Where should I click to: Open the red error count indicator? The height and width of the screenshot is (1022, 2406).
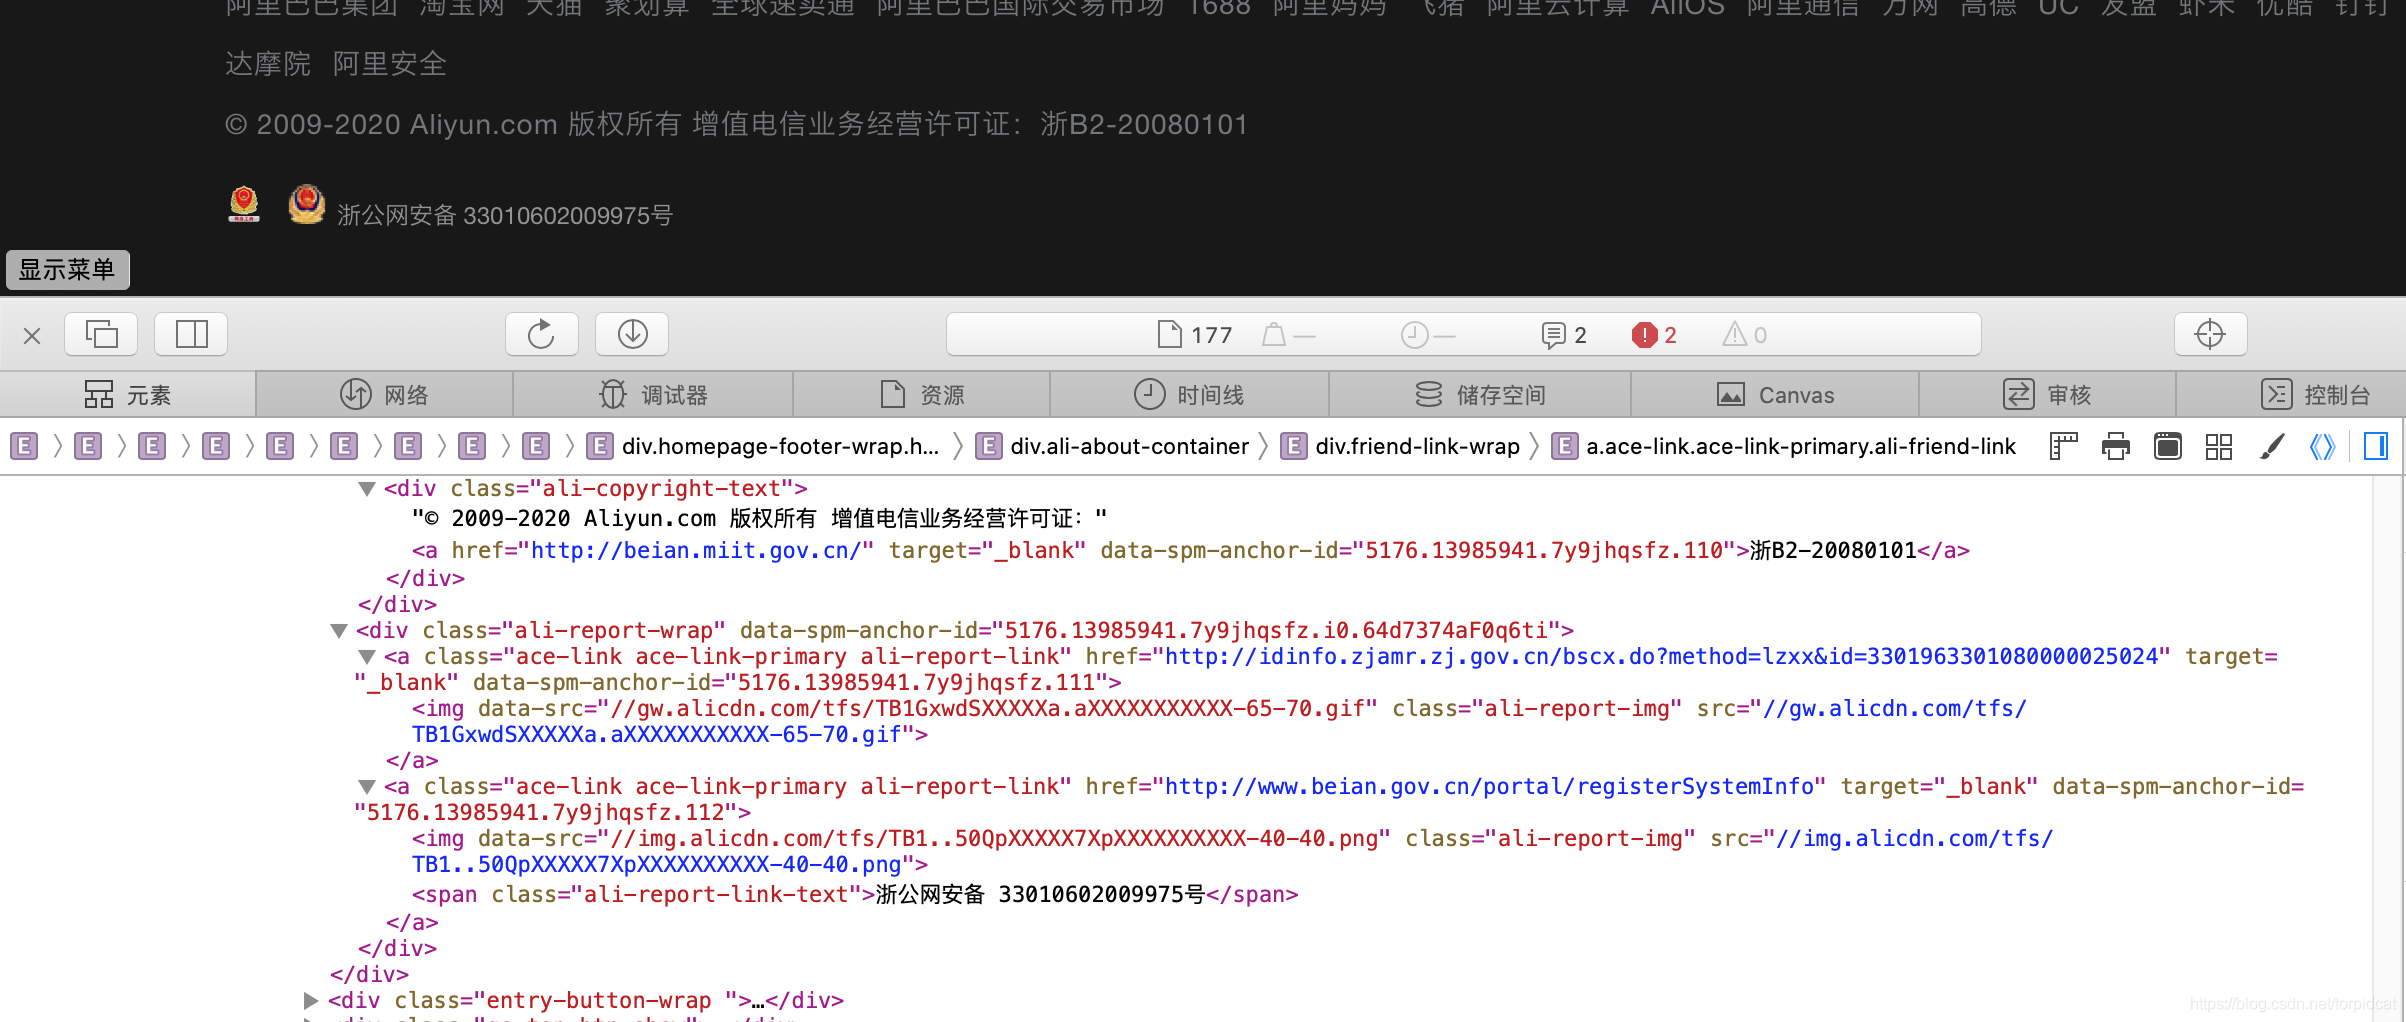click(1655, 335)
